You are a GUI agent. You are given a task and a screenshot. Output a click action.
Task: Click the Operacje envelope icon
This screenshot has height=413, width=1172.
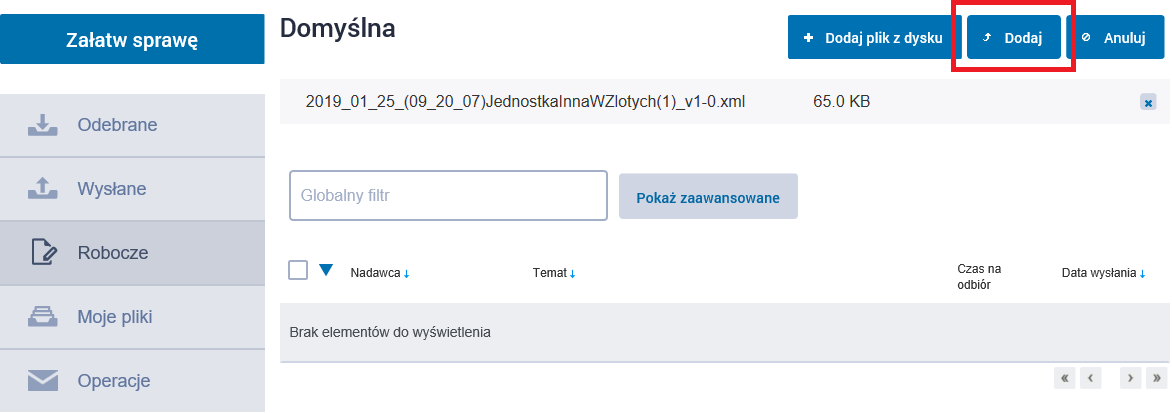(41, 381)
